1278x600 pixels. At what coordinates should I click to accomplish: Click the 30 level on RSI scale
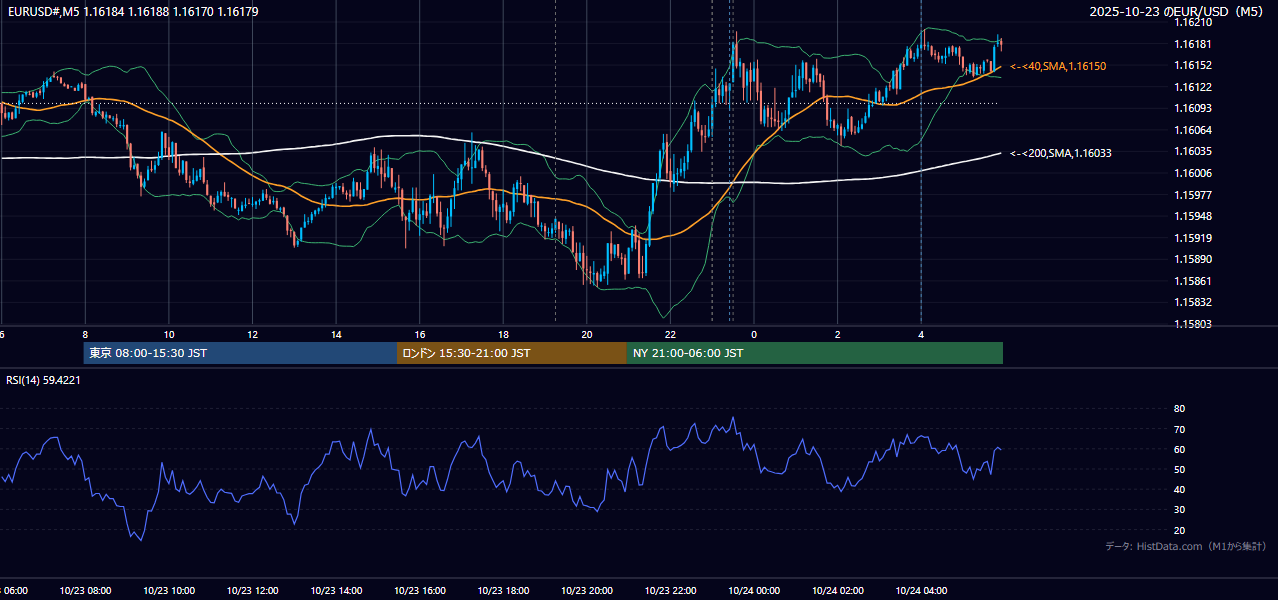(x=1179, y=510)
